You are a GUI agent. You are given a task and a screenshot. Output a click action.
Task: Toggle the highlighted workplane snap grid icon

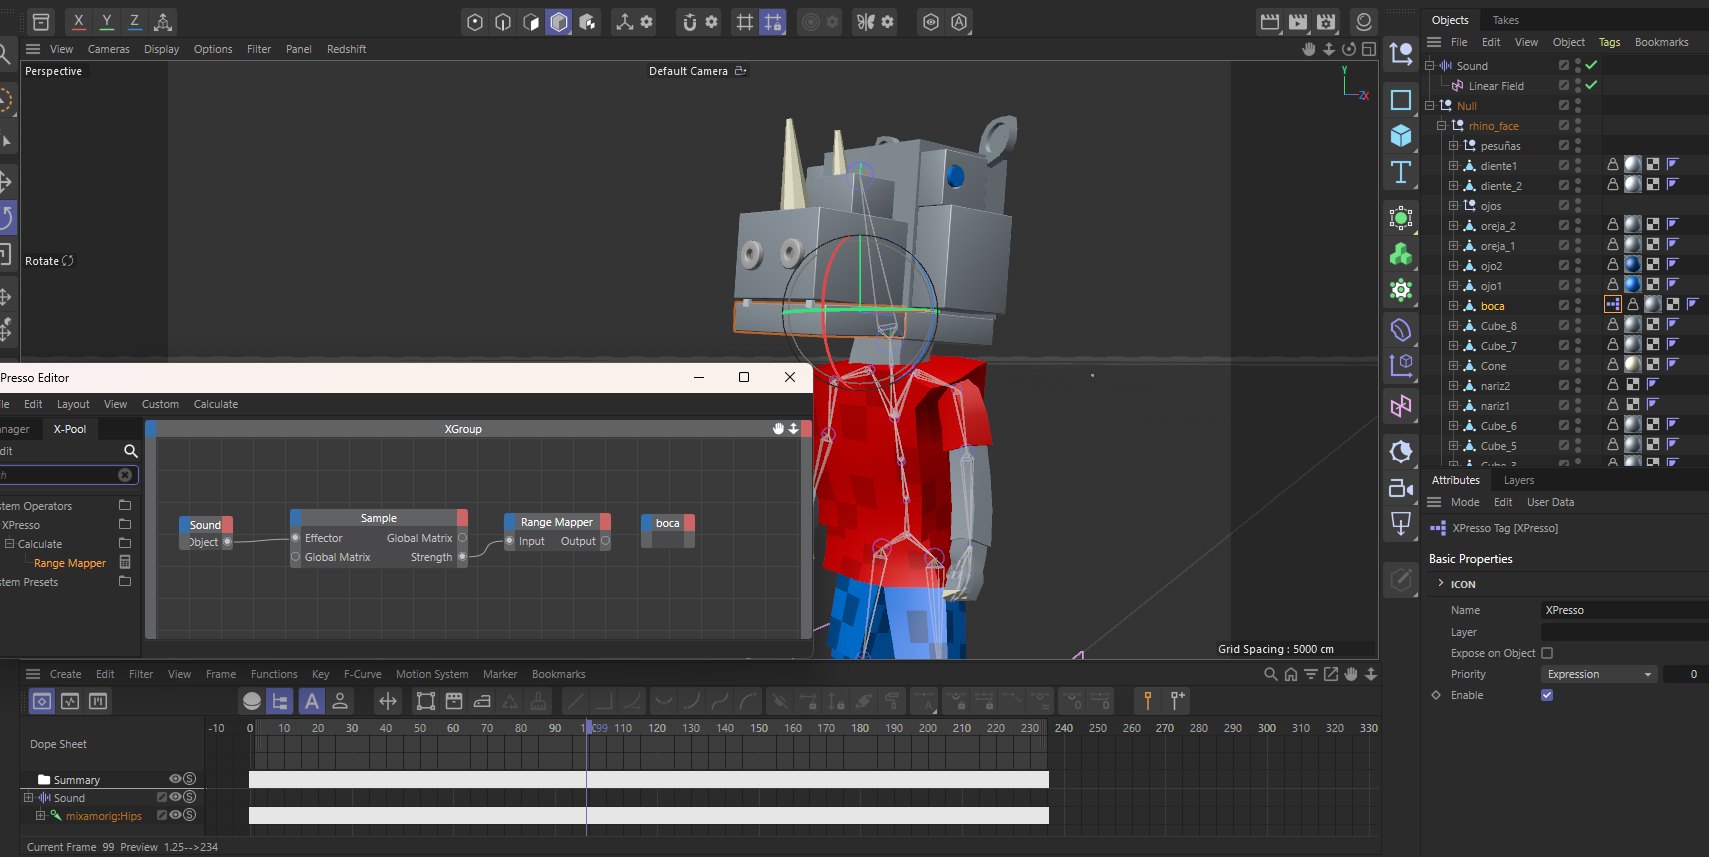tap(773, 22)
